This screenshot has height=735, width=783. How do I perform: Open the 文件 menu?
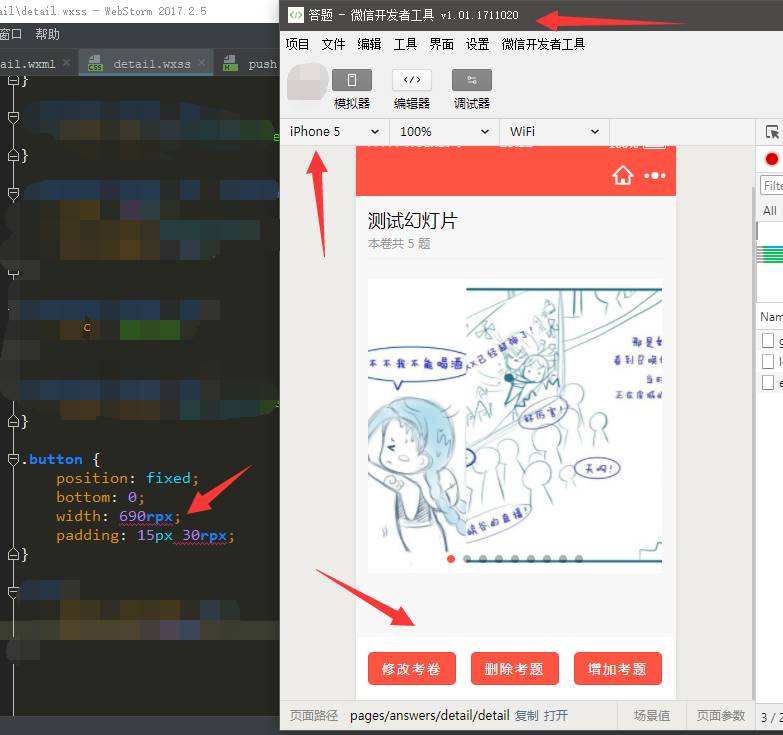click(x=333, y=44)
